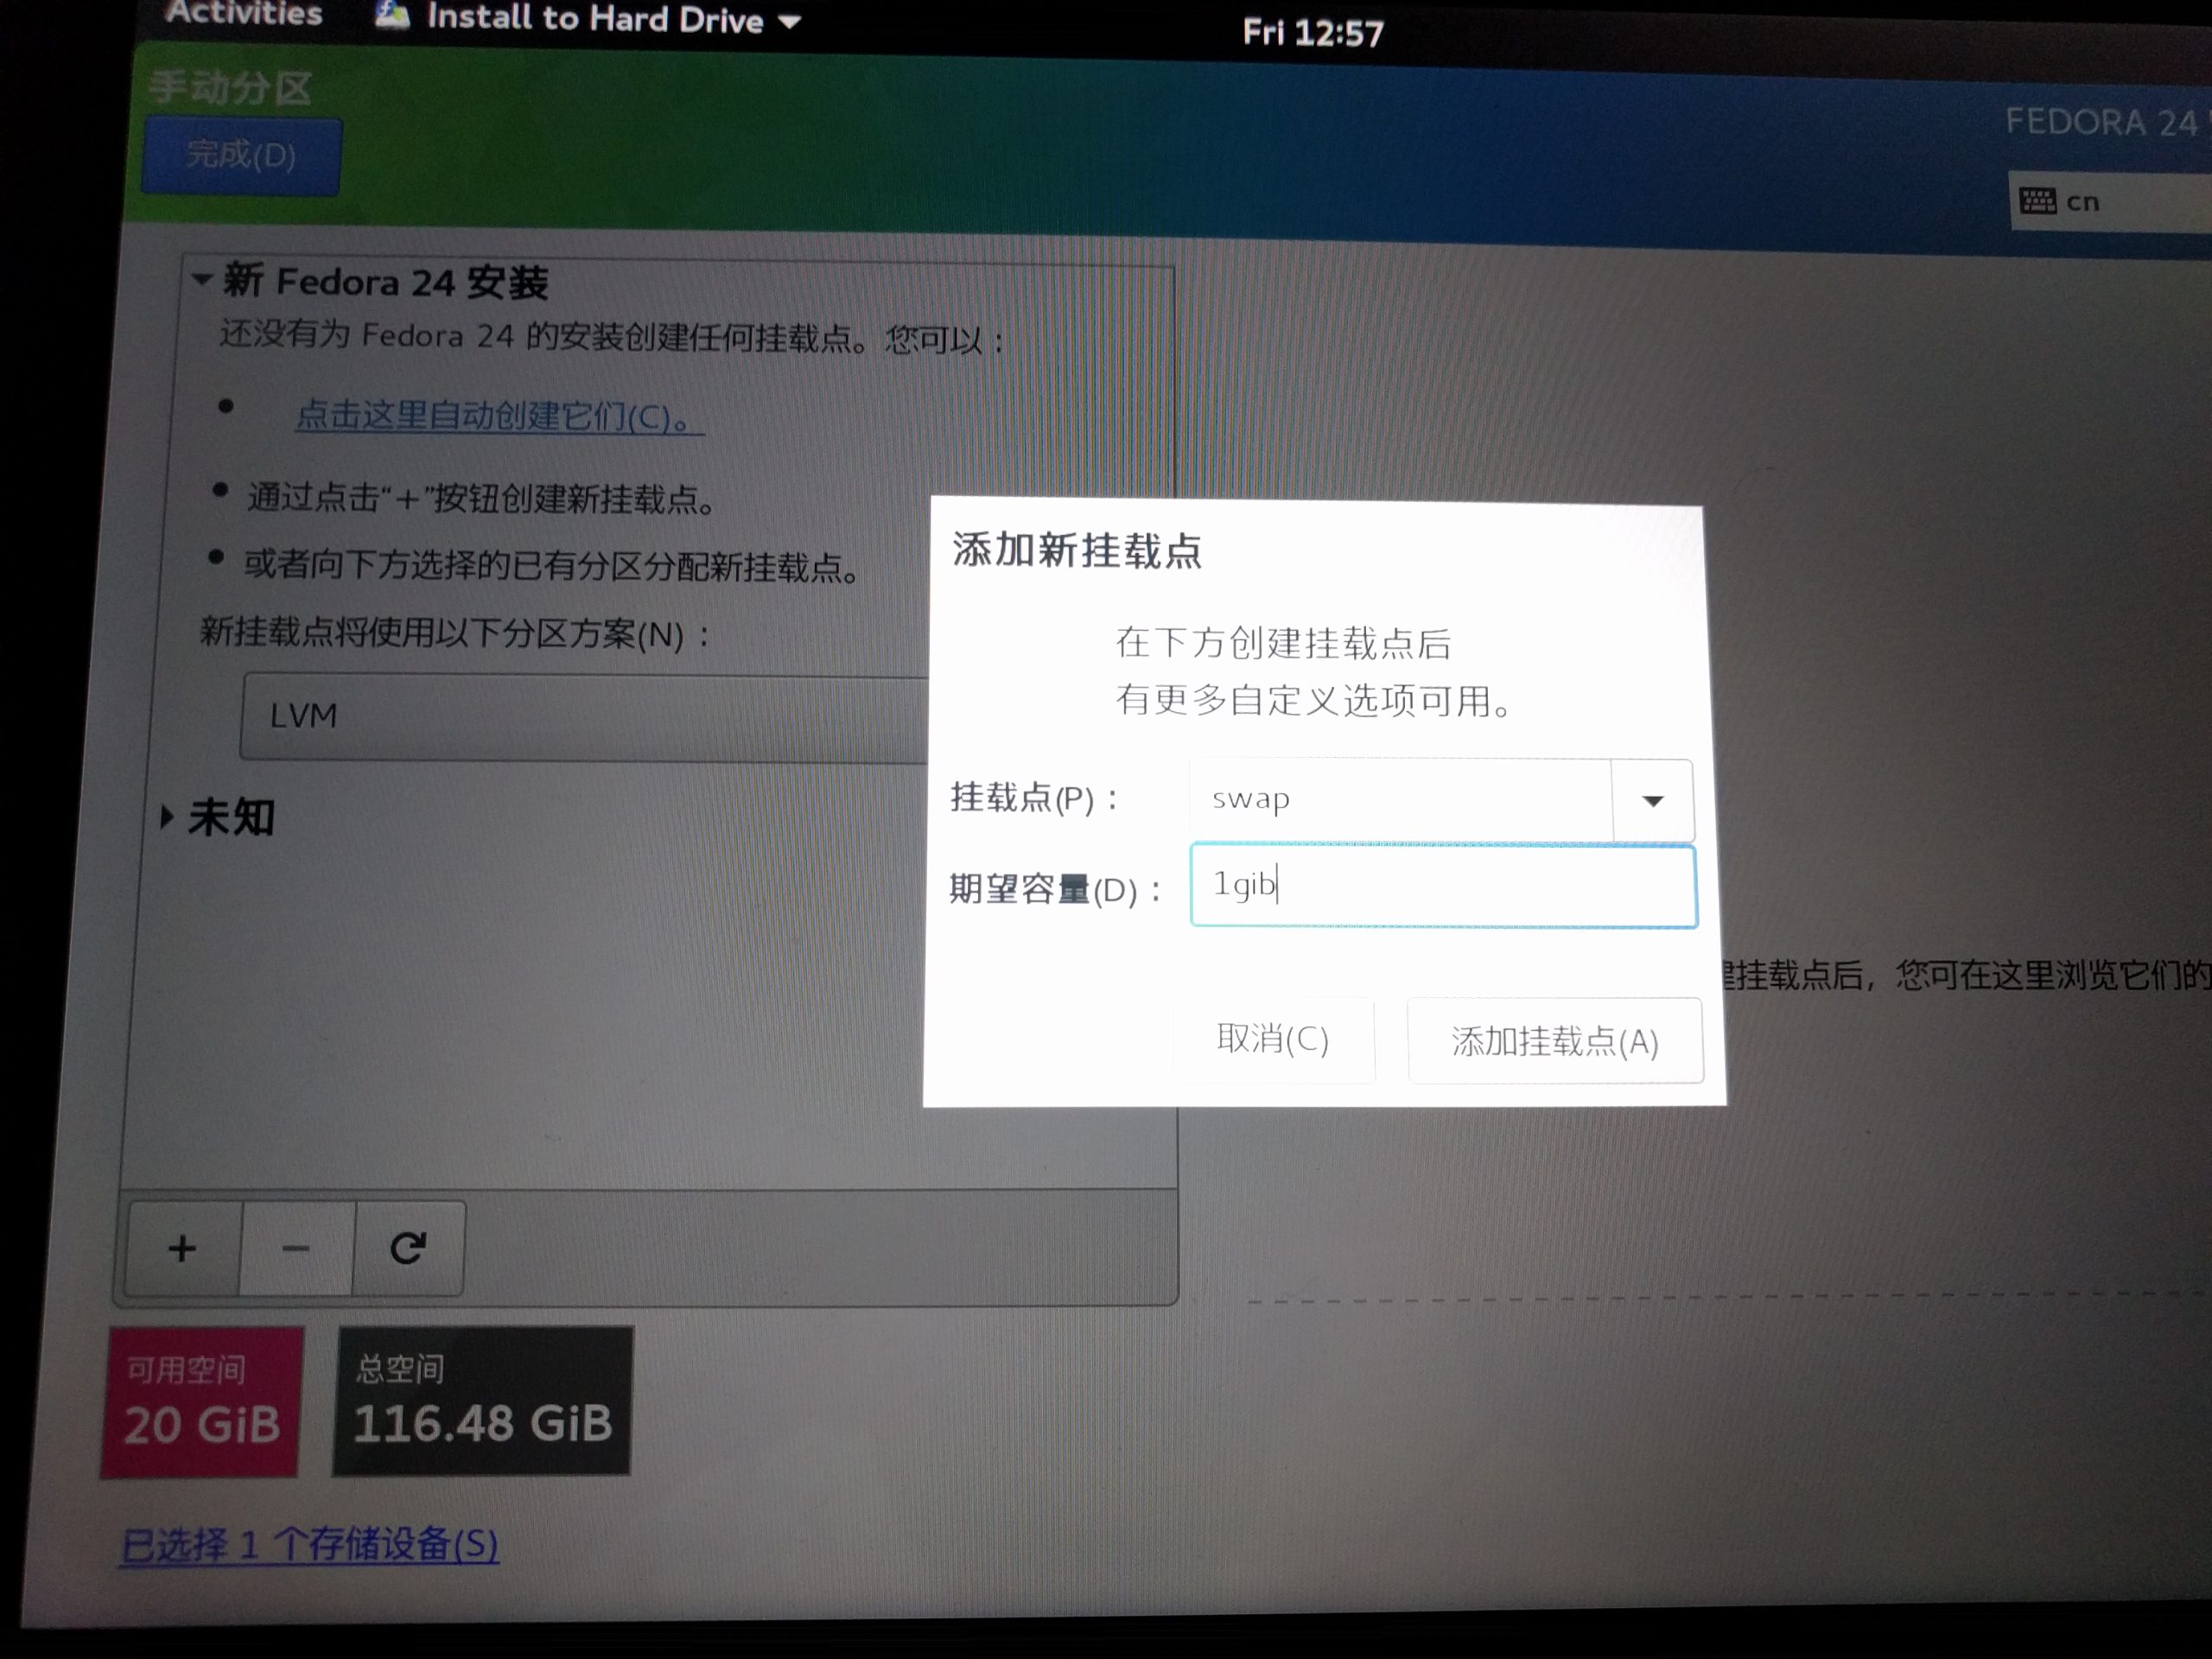Click the 挂载点 text field showing swap
The width and height of the screenshot is (2212, 1659).
click(1400, 799)
